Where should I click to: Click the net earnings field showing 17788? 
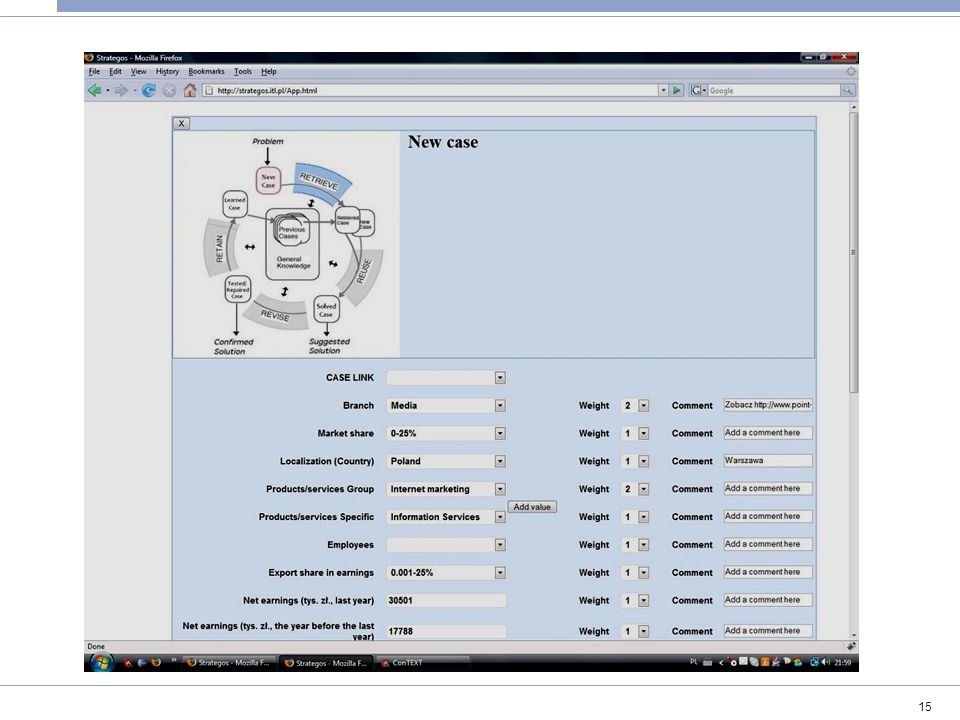coord(446,631)
